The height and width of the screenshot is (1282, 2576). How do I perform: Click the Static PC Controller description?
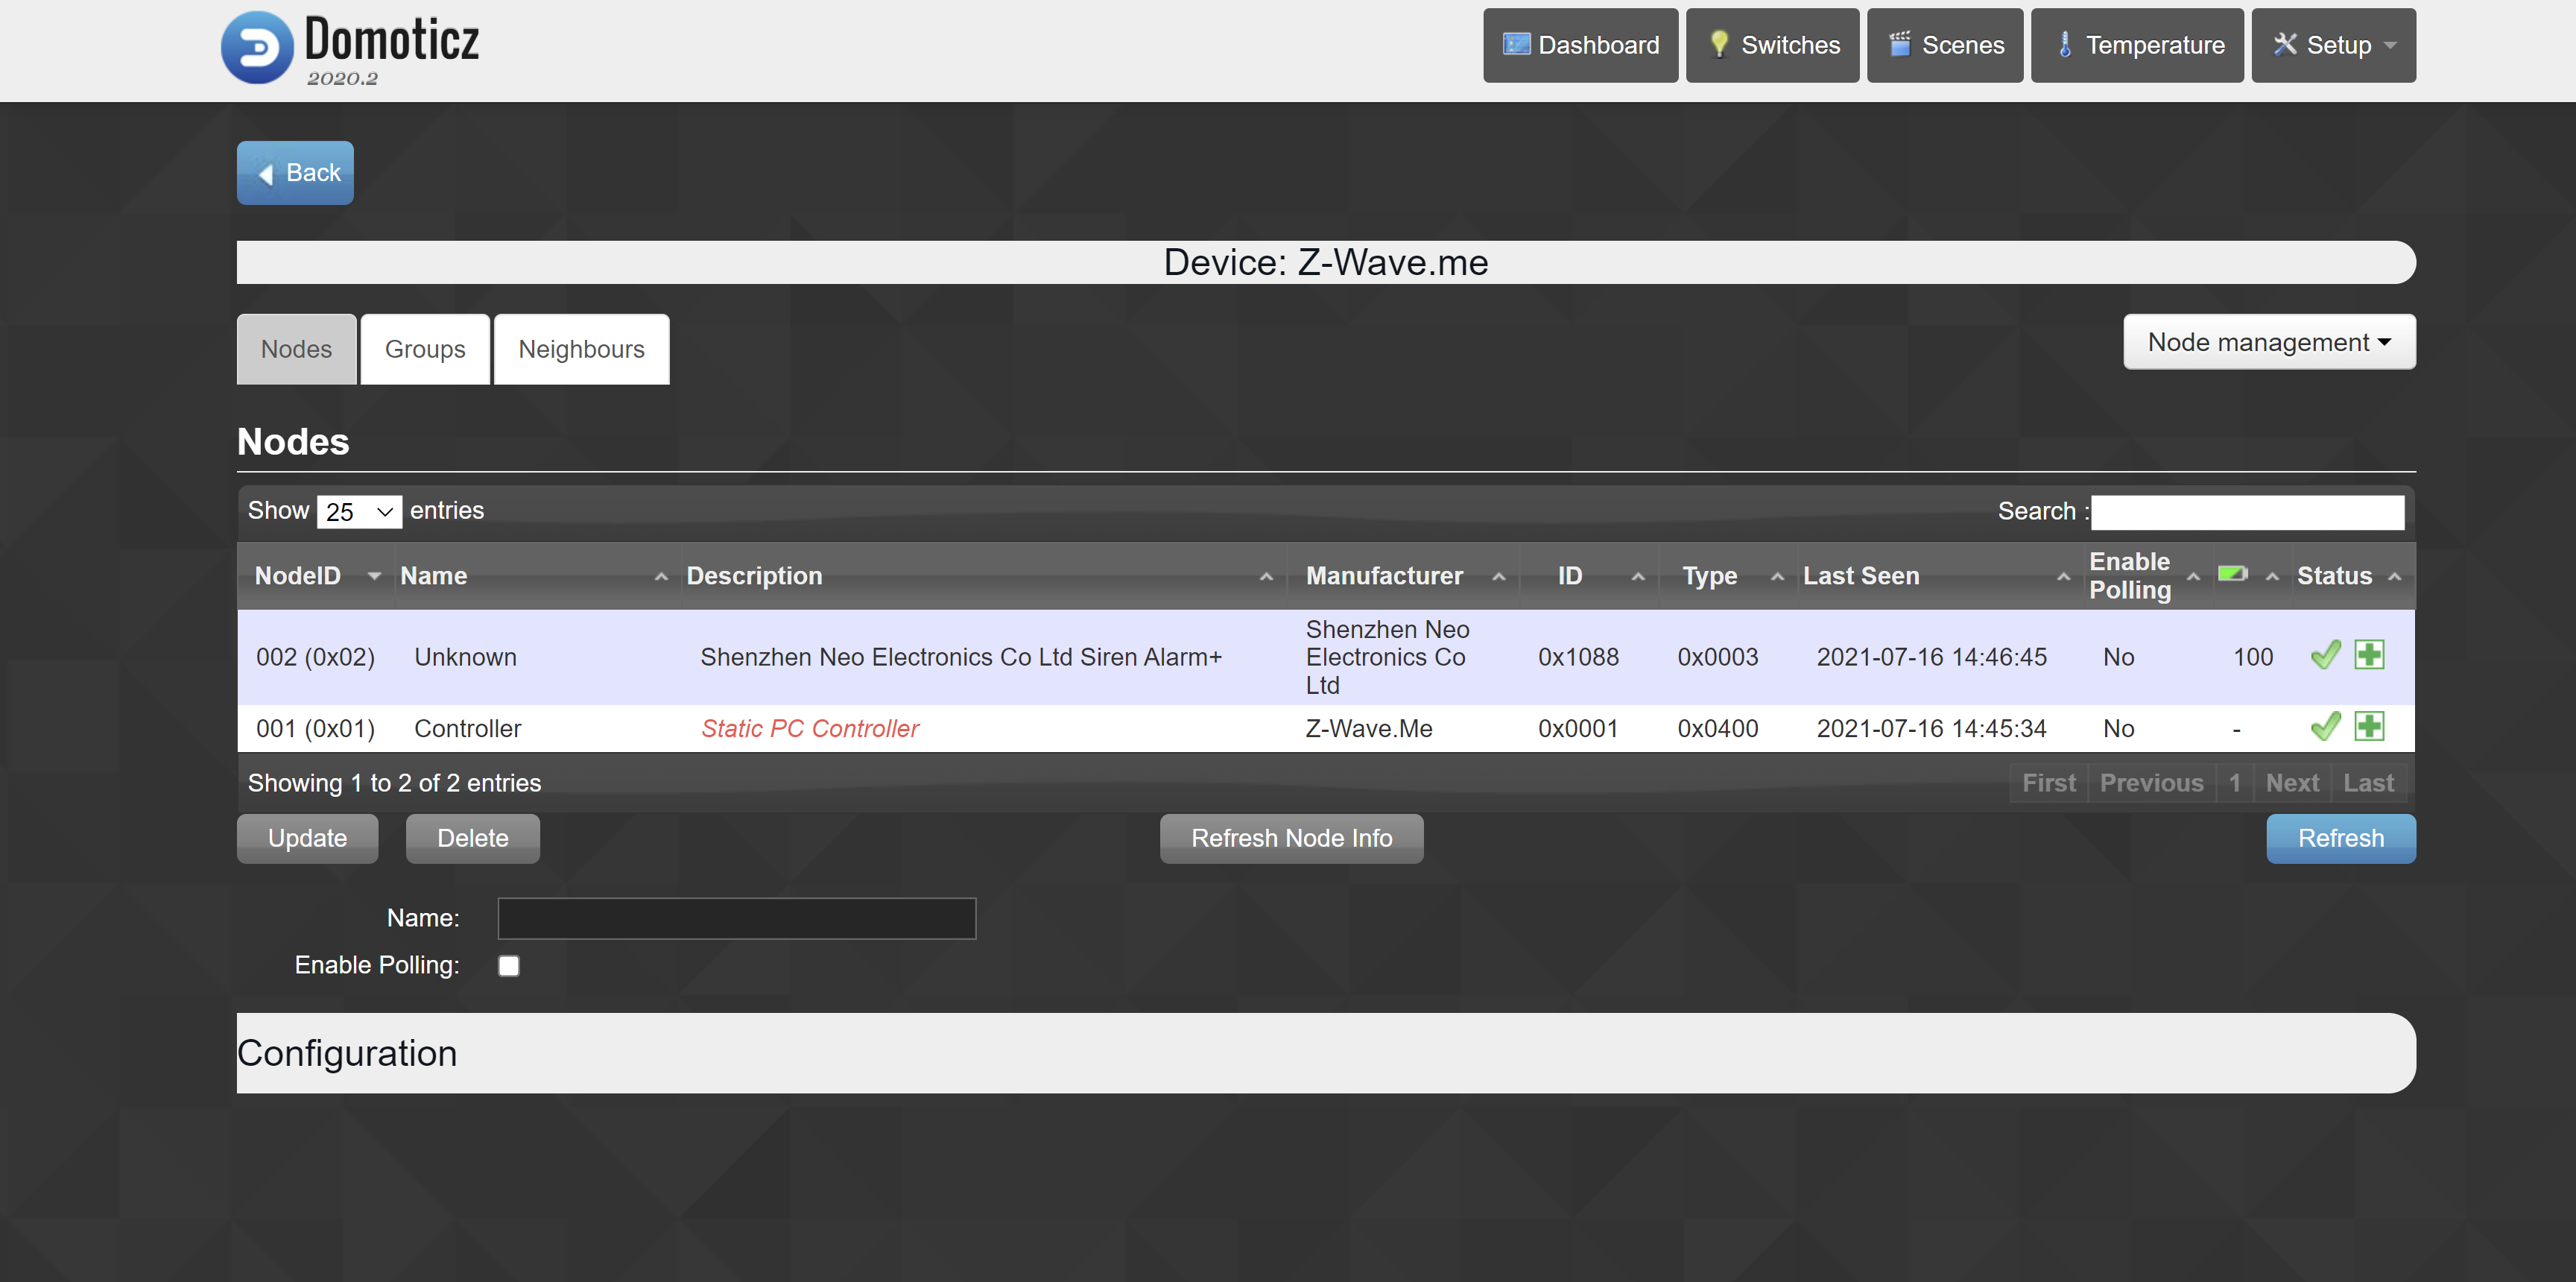[809, 728]
